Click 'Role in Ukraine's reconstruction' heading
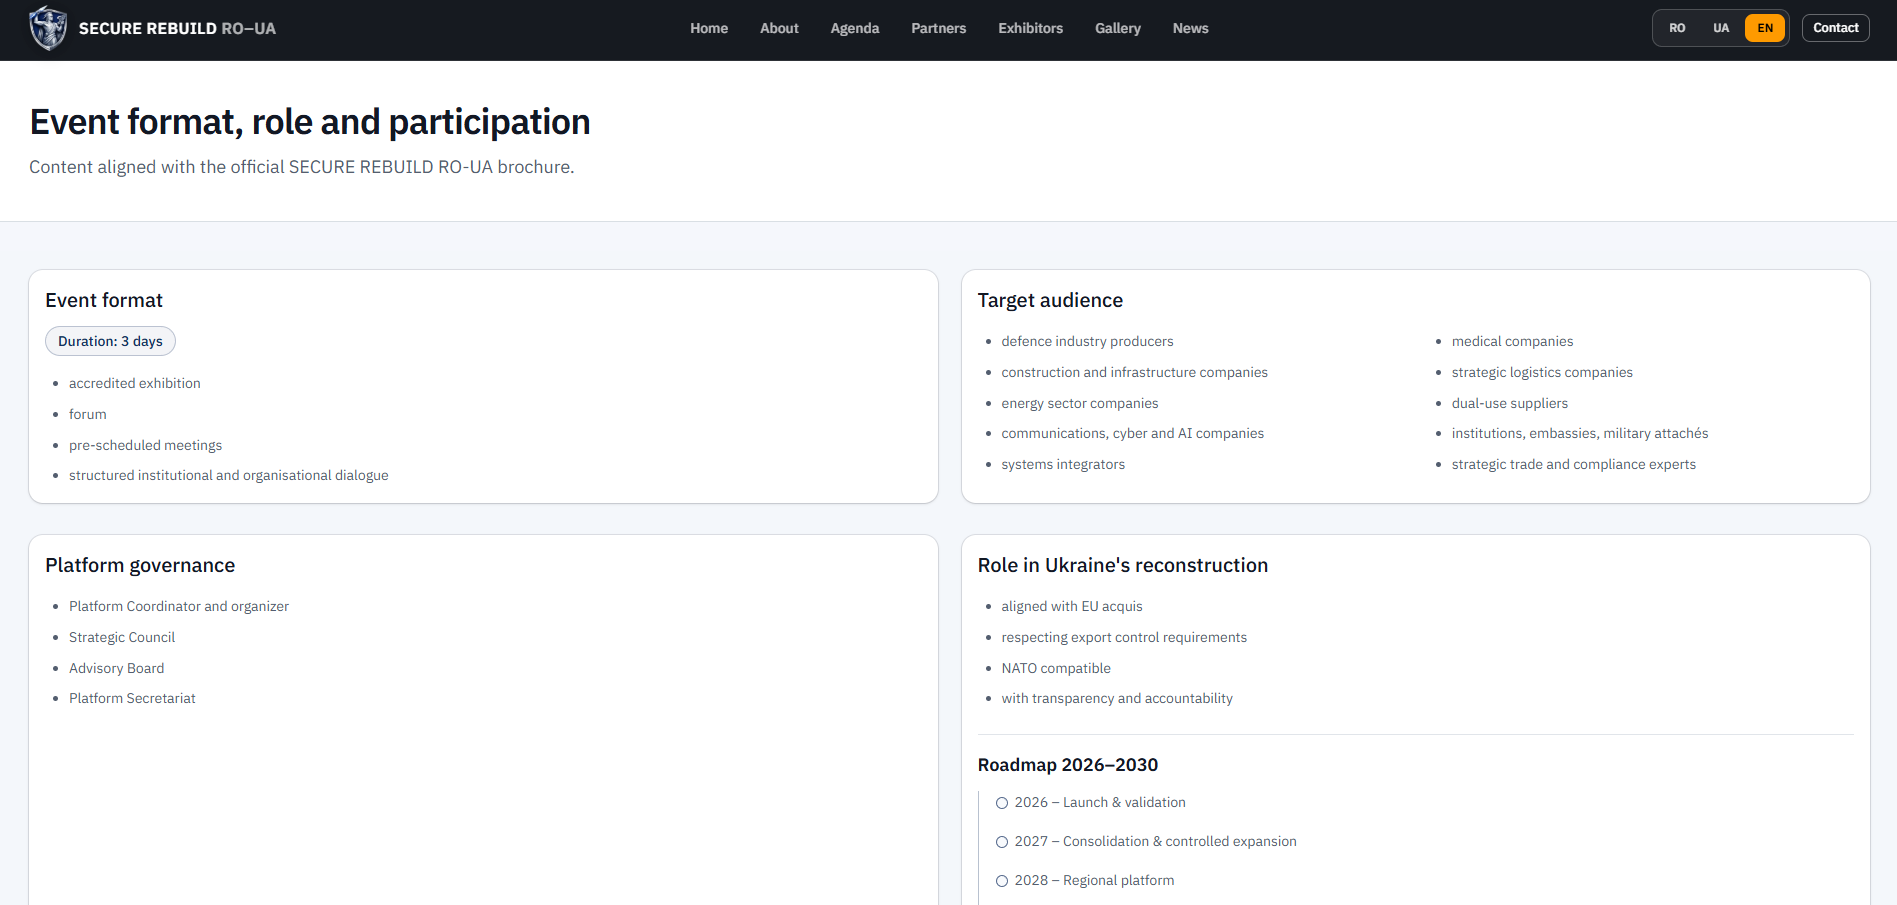 click(x=1123, y=565)
